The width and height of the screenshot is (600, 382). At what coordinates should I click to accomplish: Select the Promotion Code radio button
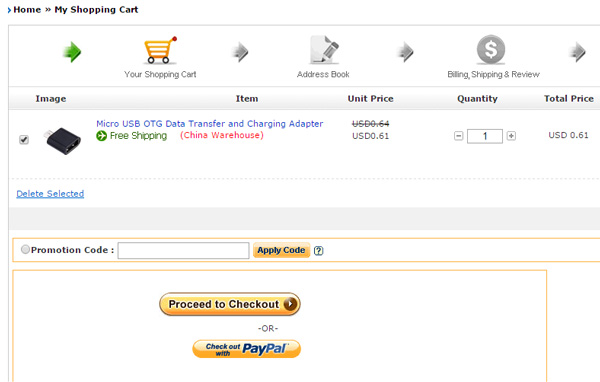25,250
